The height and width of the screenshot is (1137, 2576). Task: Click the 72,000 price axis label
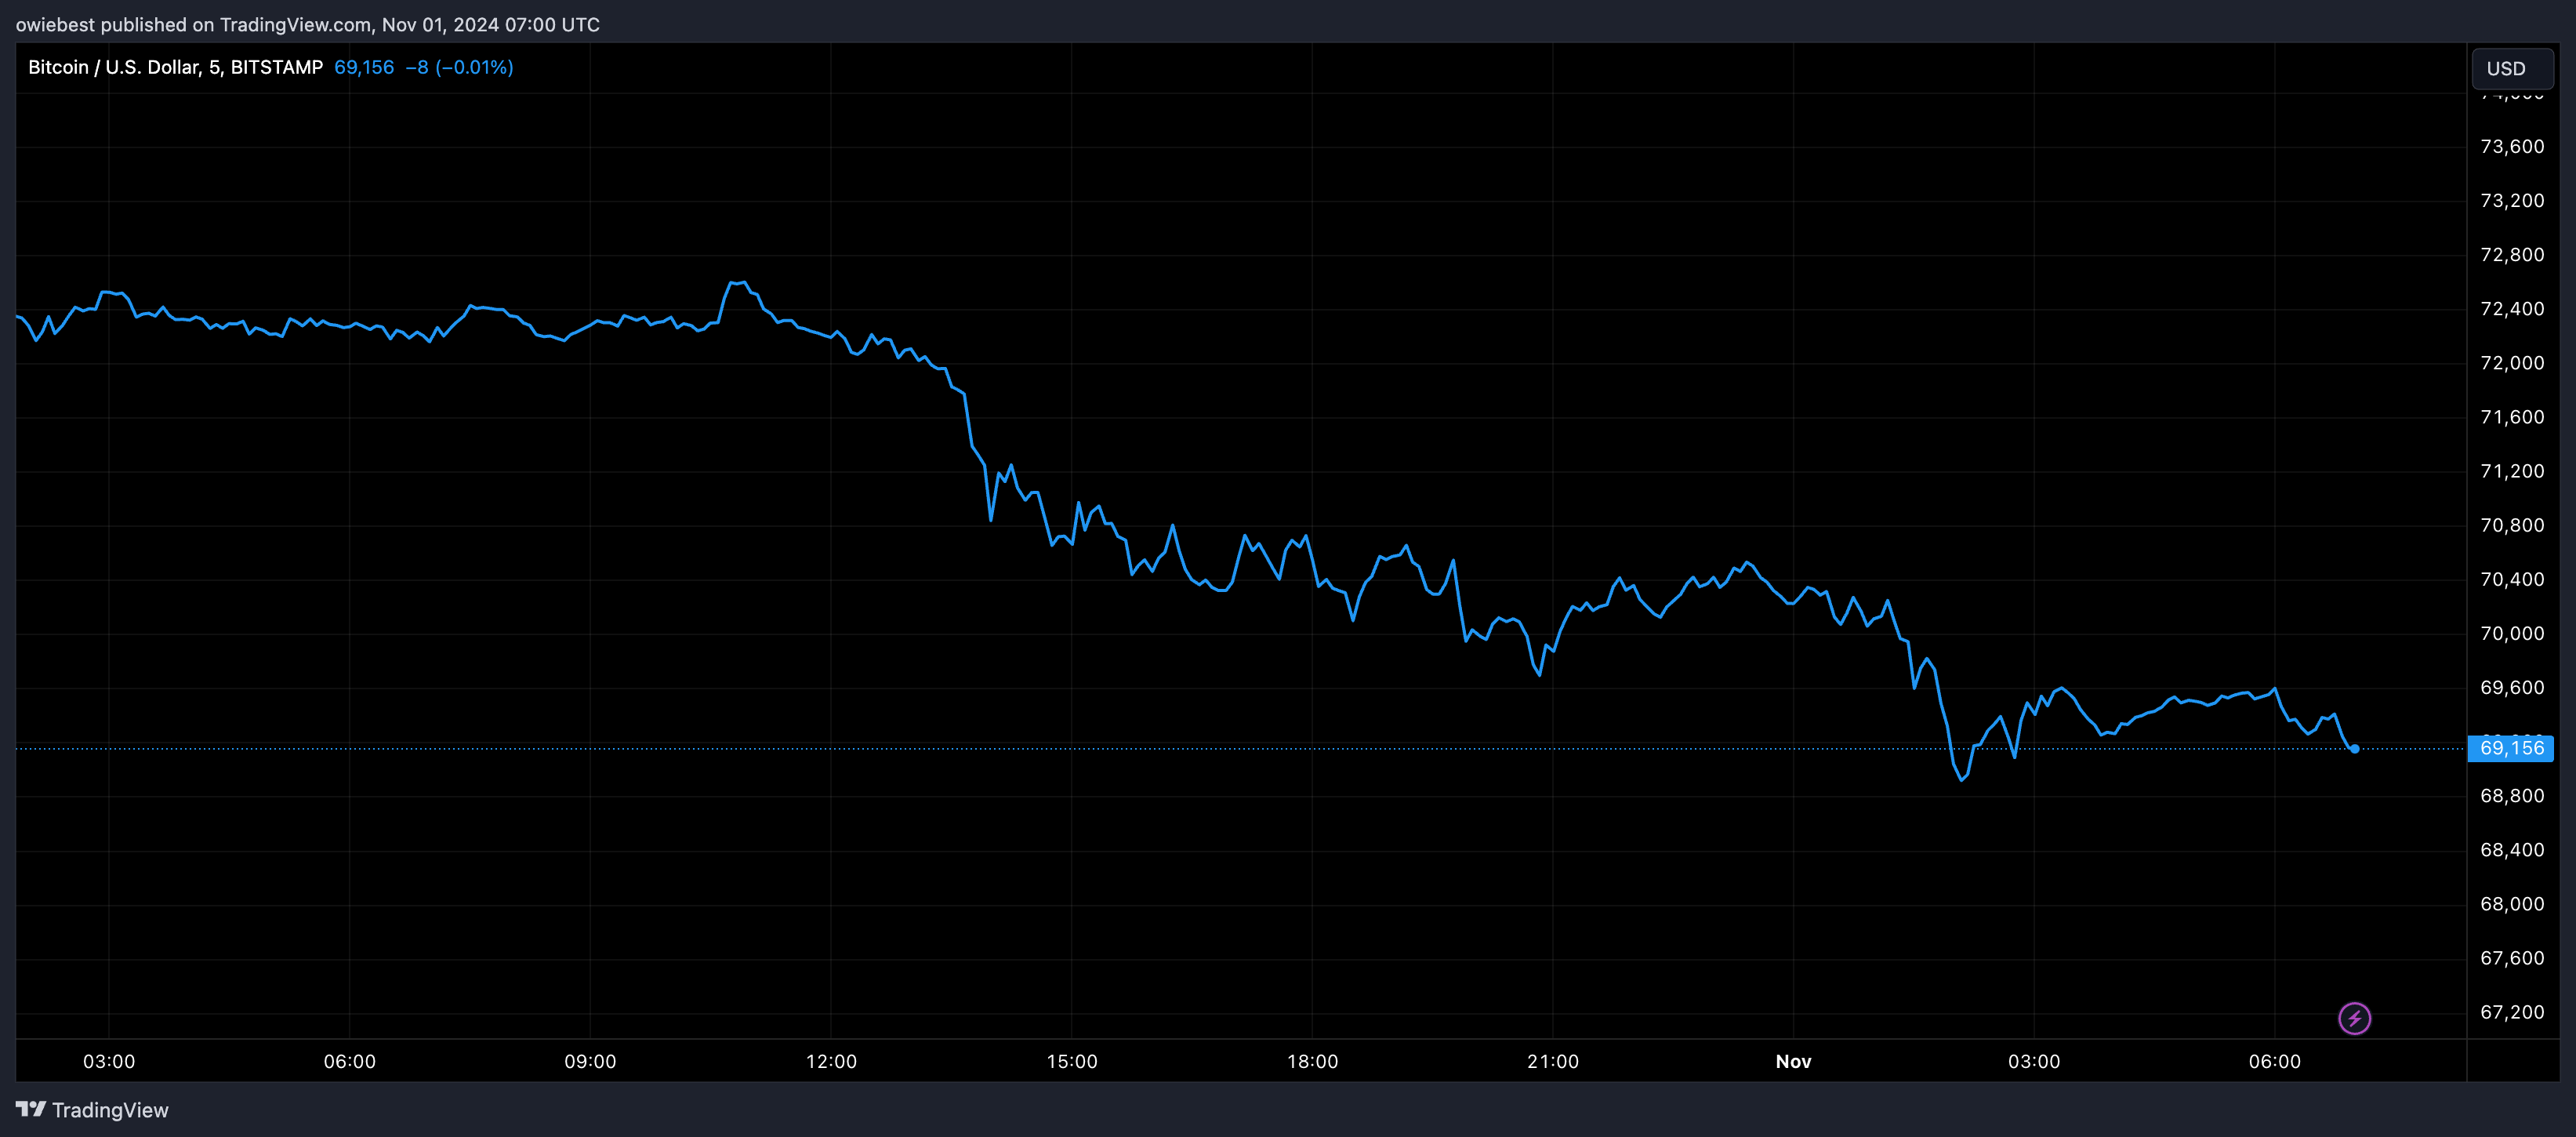coord(2512,363)
